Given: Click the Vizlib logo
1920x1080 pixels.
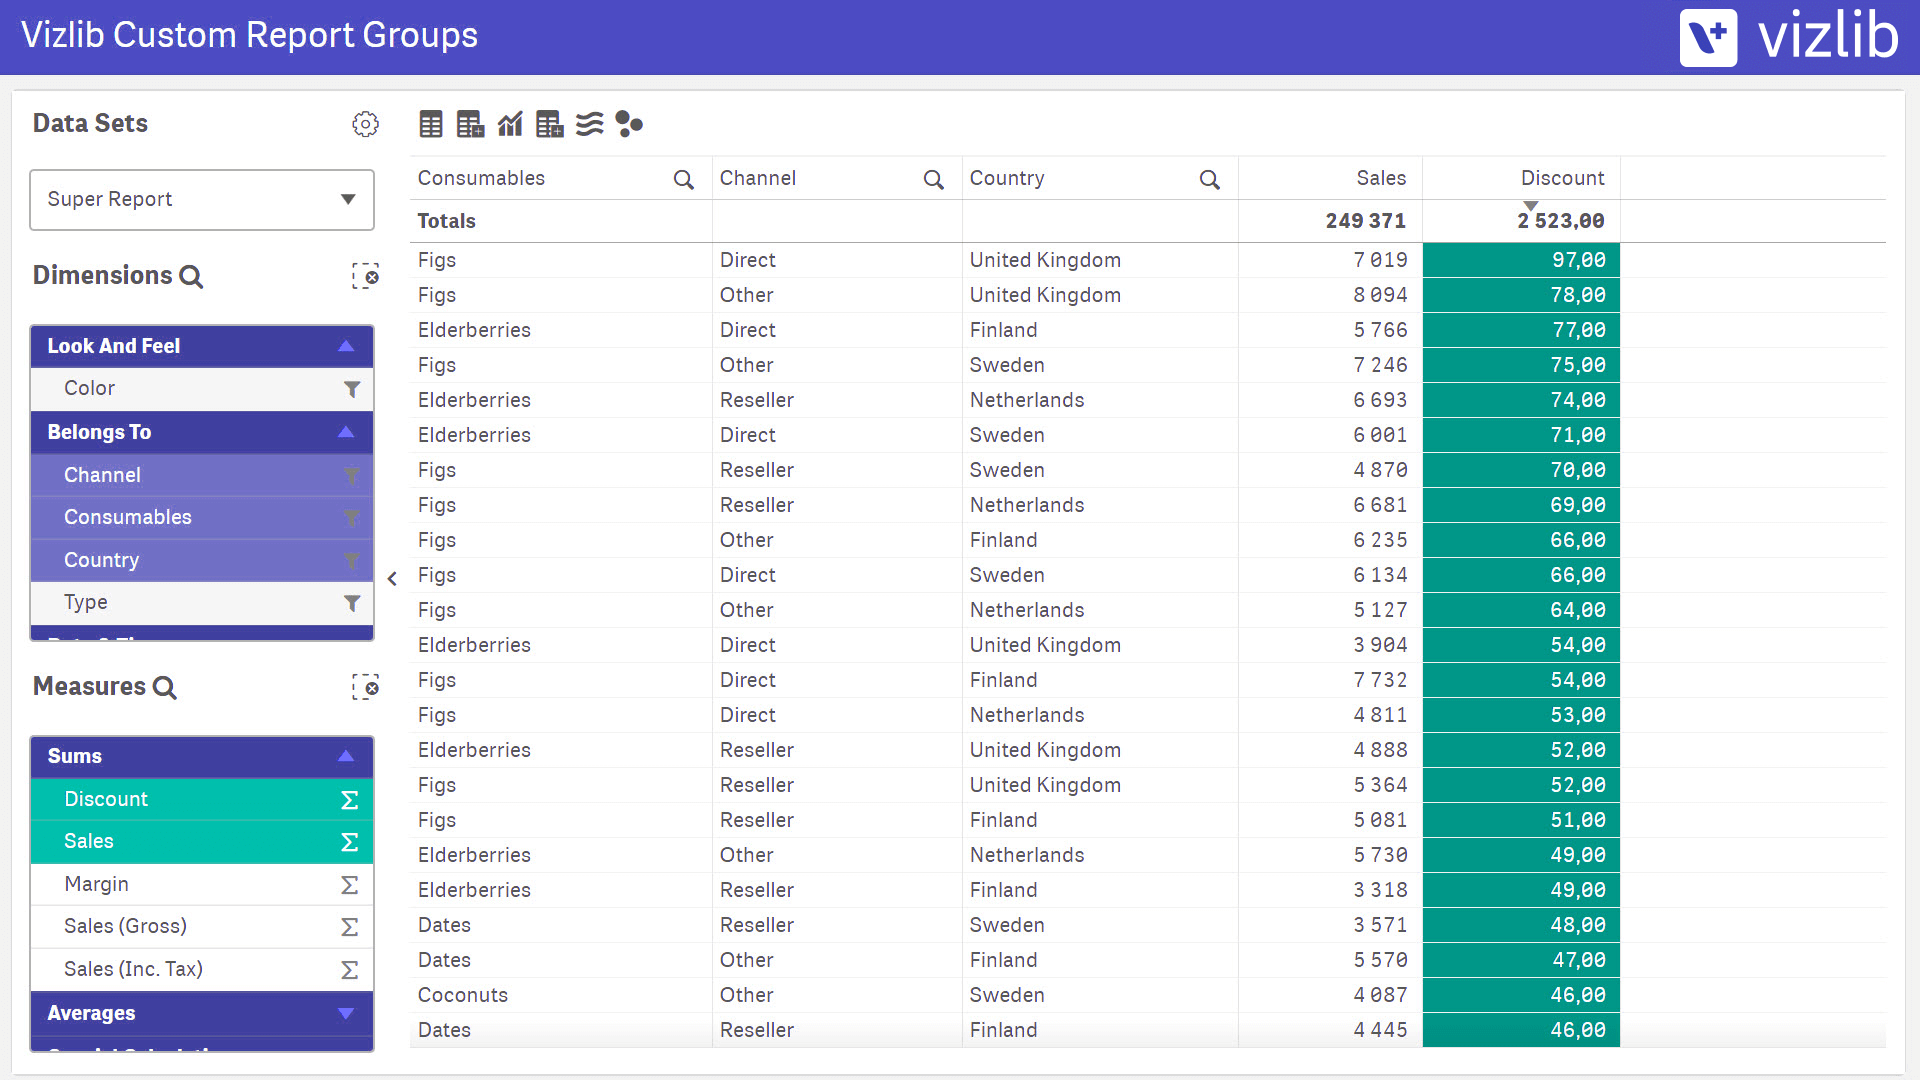Looking at the screenshot, I should click(1789, 37).
